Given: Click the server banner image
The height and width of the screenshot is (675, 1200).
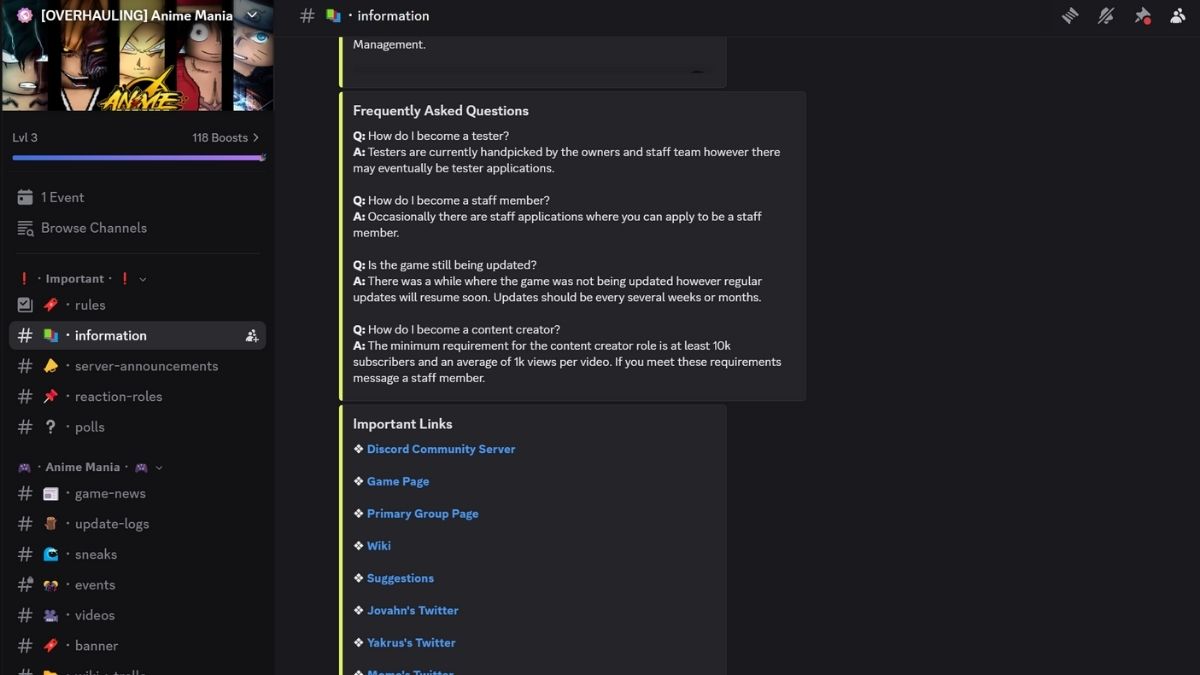Looking at the screenshot, I should tap(137, 70).
